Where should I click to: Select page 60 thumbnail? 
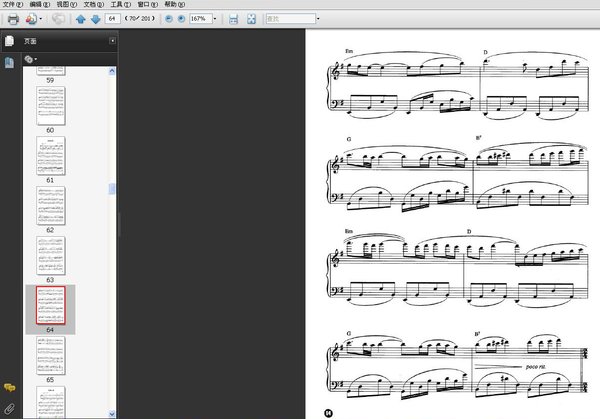pyautogui.click(x=51, y=106)
